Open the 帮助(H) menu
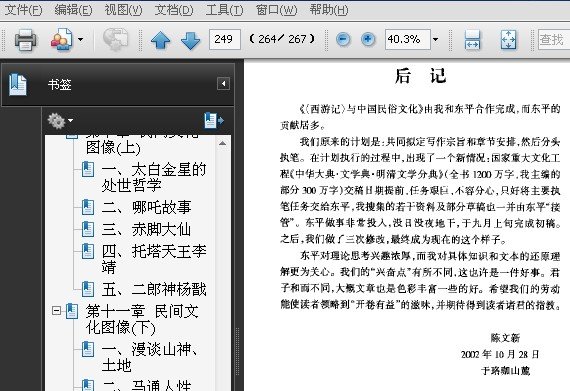This screenshot has height=391, width=570. [329, 10]
